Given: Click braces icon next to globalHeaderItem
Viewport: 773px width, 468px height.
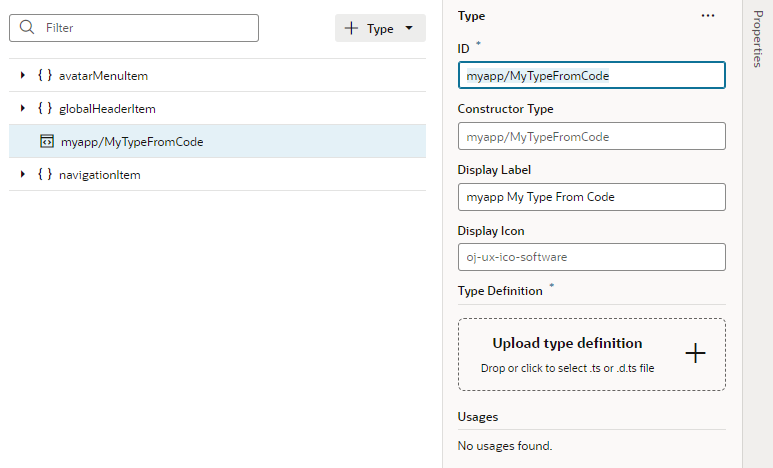Looking at the screenshot, I should 45,108.
